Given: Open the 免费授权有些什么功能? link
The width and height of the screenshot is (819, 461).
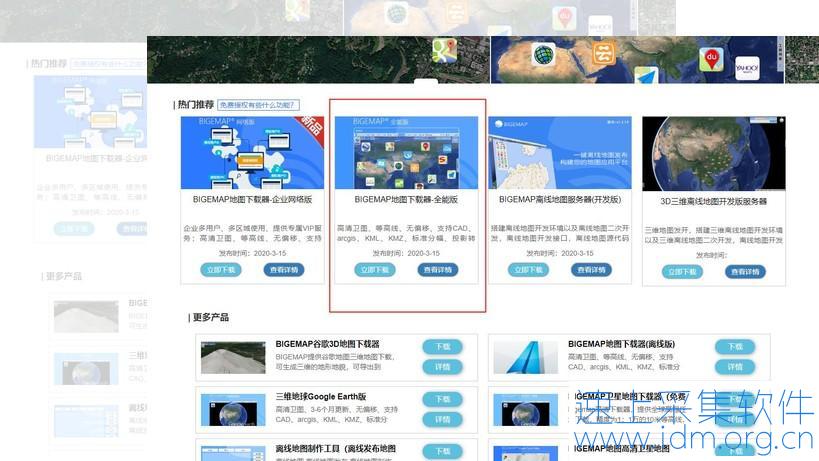Looking at the screenshot, I should click(x=258, y=105).
